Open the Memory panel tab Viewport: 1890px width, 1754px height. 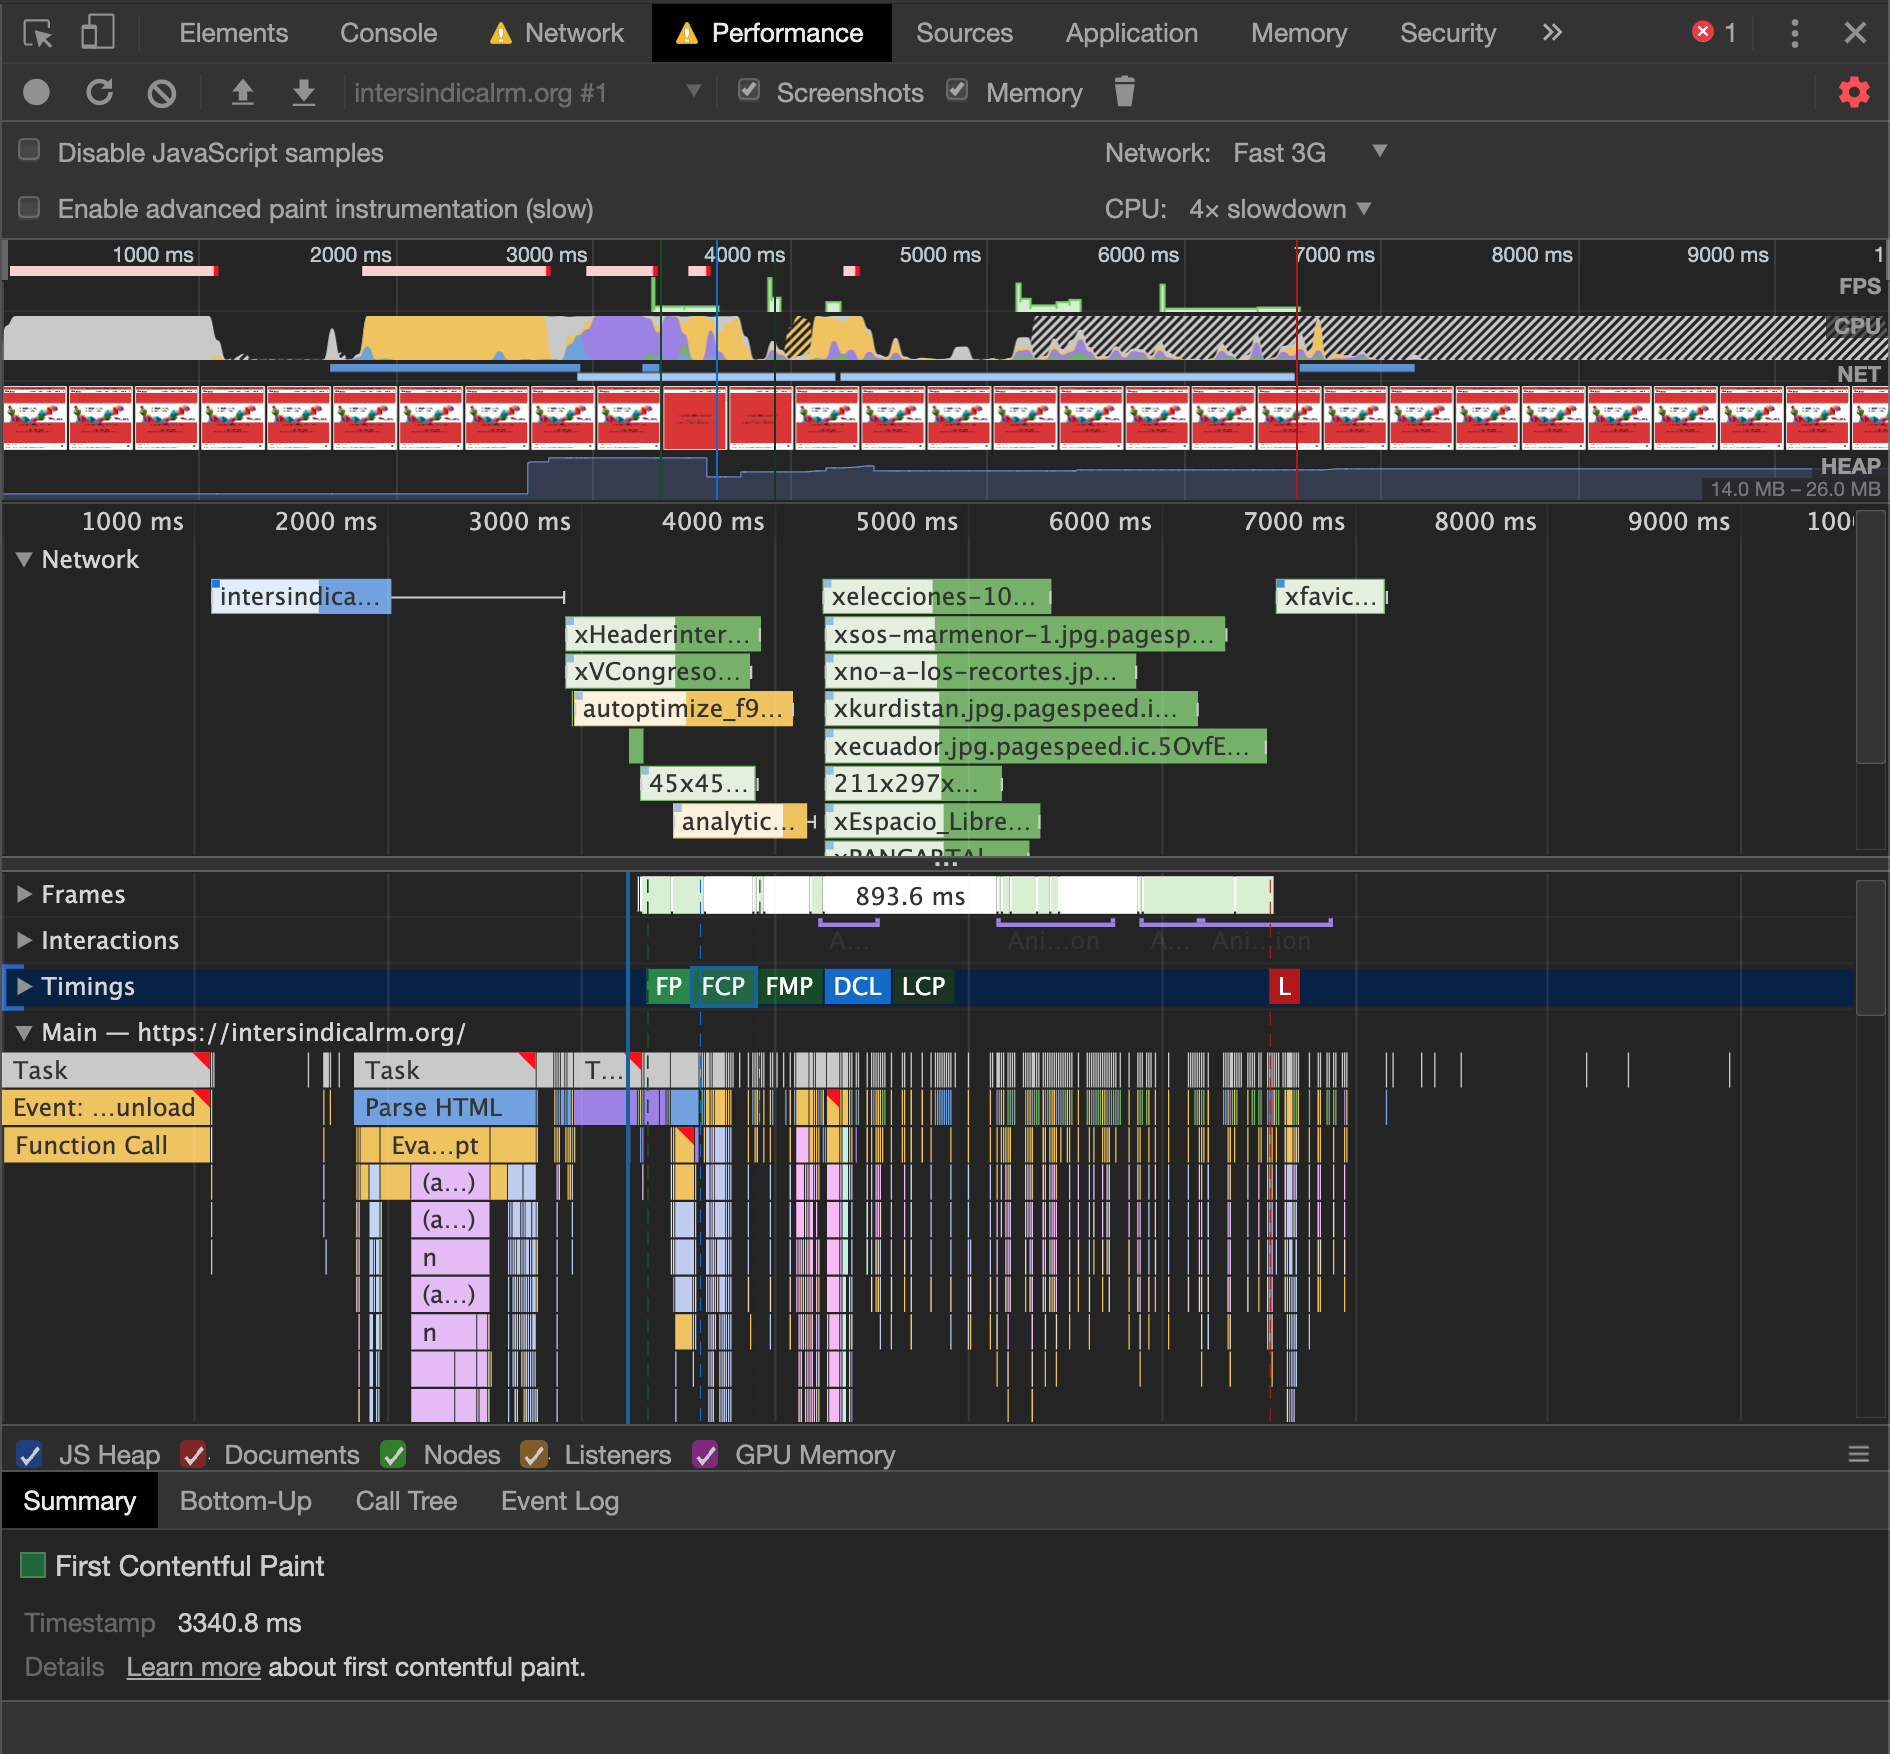pos(1297,32)
